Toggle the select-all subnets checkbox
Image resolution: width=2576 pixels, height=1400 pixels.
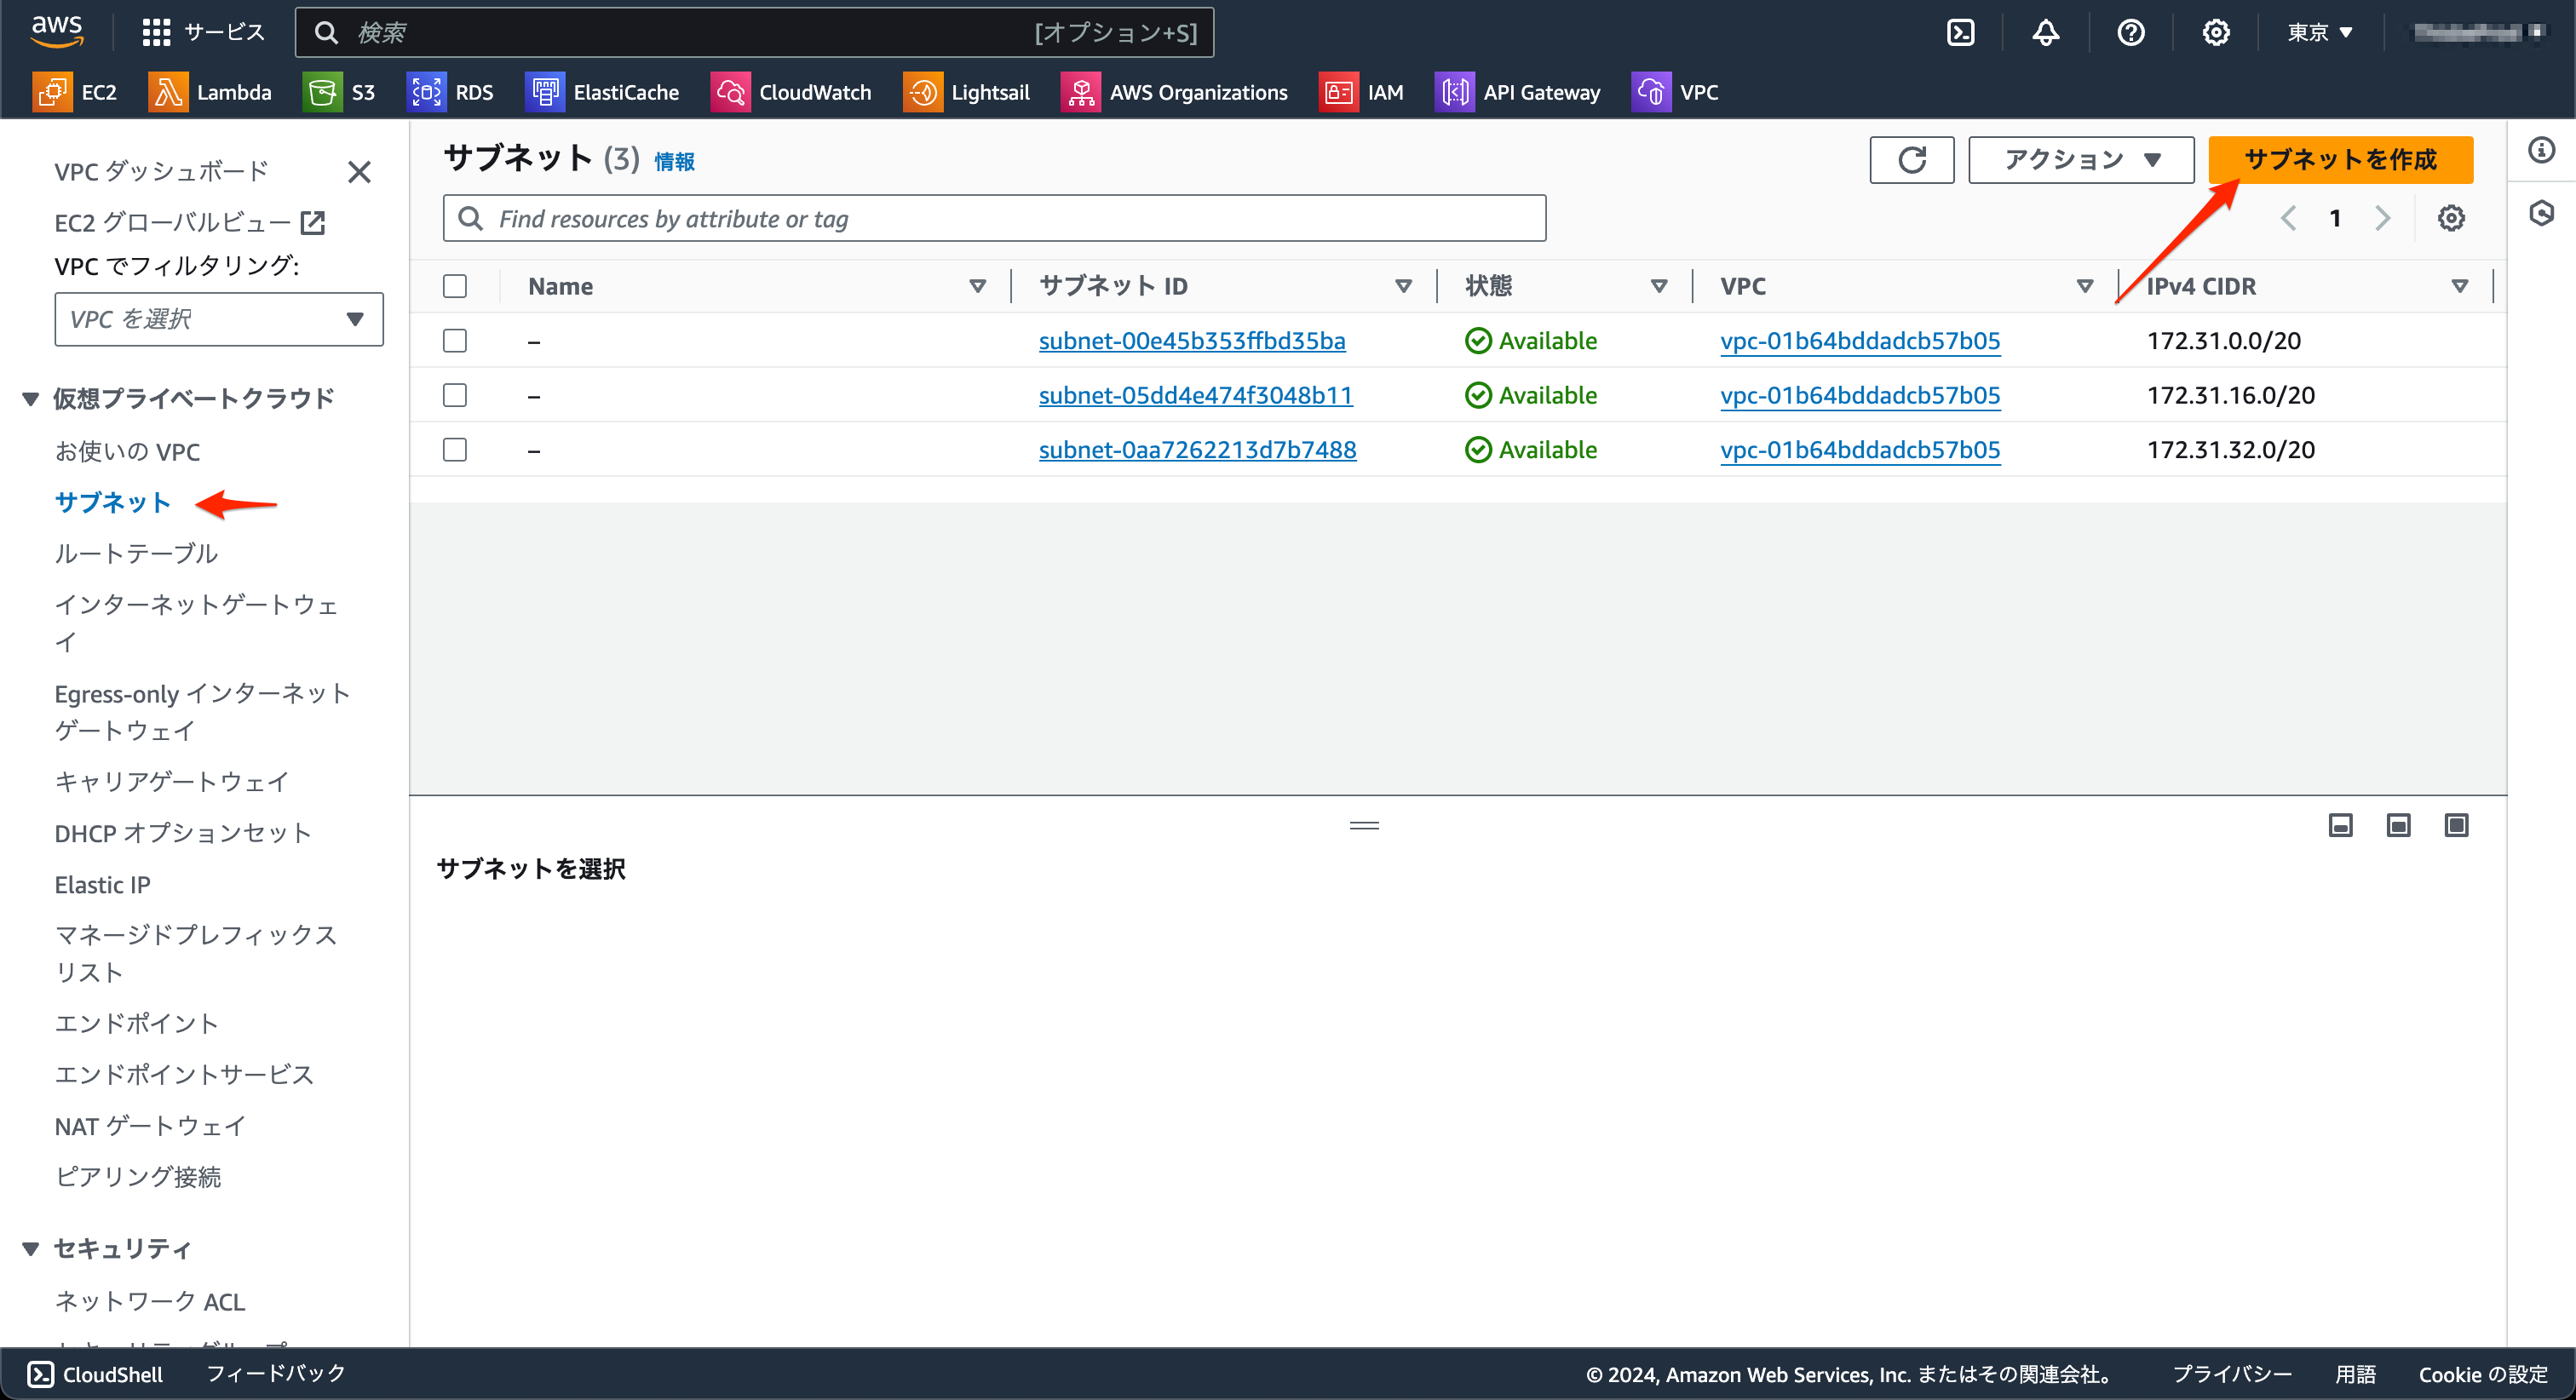click(455, 286)
